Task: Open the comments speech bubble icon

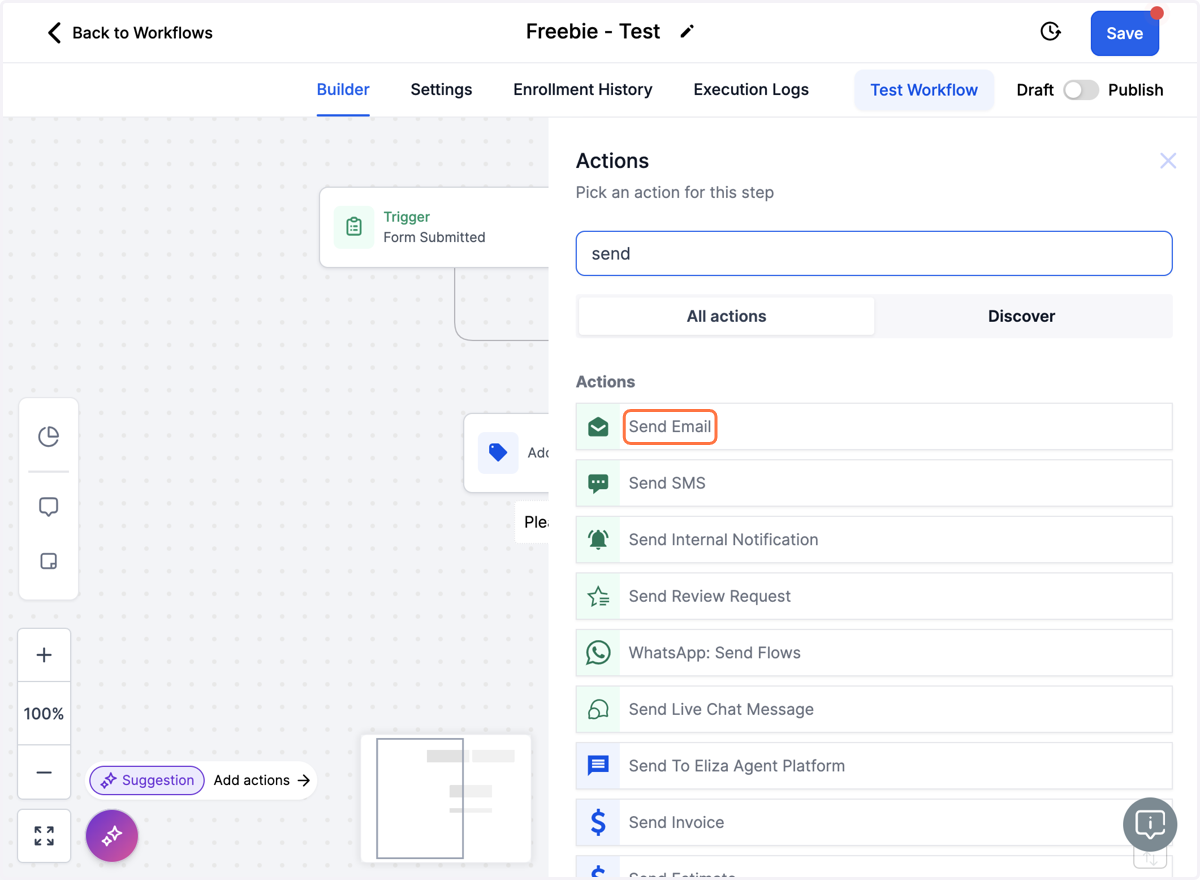Action: pos(48,507)
